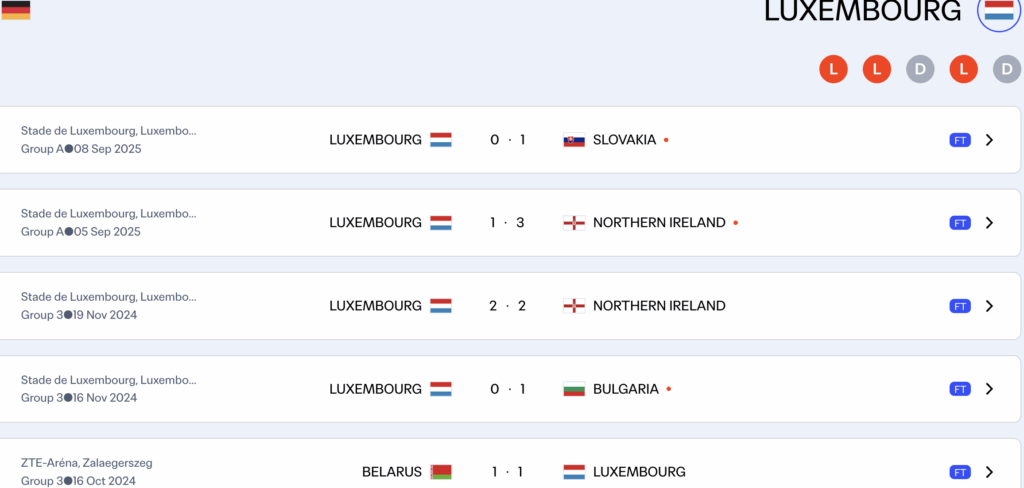The height and width of the screenshot is (488, 1024).
Task: Click the last grey D form indicator
Action: coord(1007,69)
